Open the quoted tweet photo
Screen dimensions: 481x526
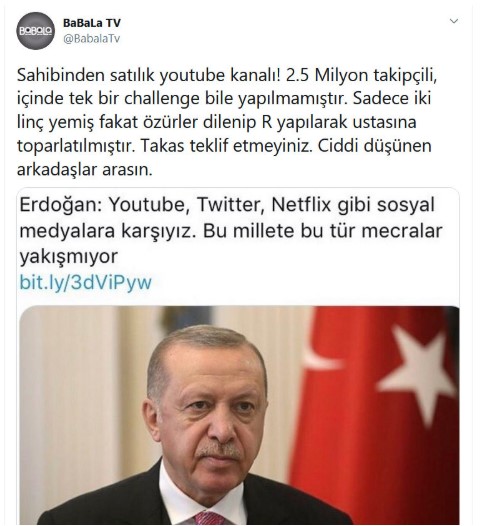point(239,415)
